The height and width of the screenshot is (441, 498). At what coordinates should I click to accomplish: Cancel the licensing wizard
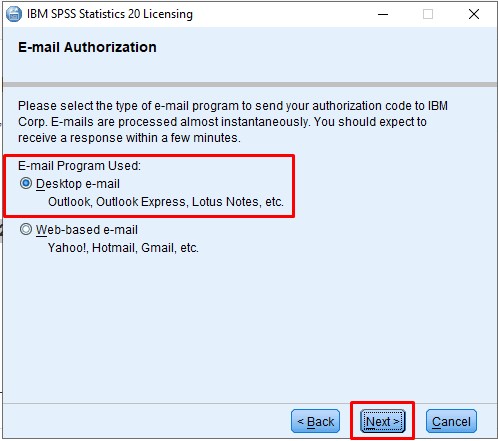tap(451, 421)
